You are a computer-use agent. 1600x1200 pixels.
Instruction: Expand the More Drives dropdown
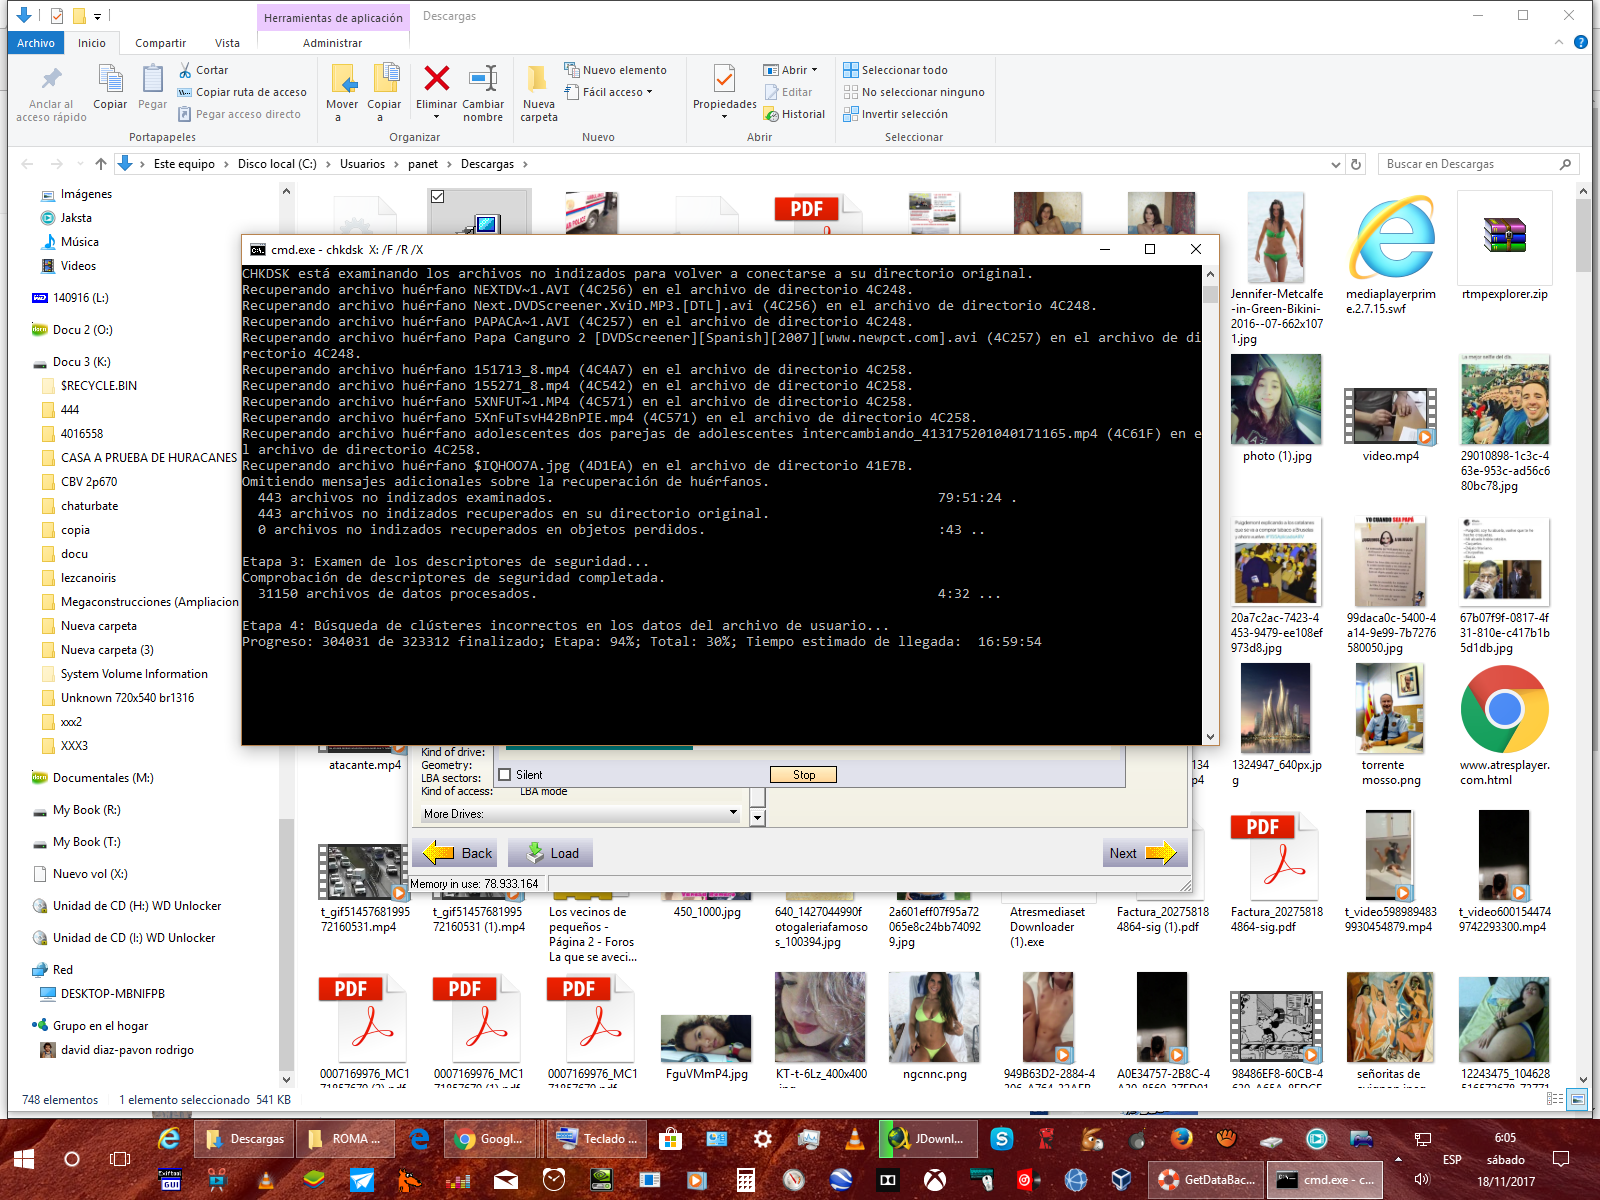(733, 814)
